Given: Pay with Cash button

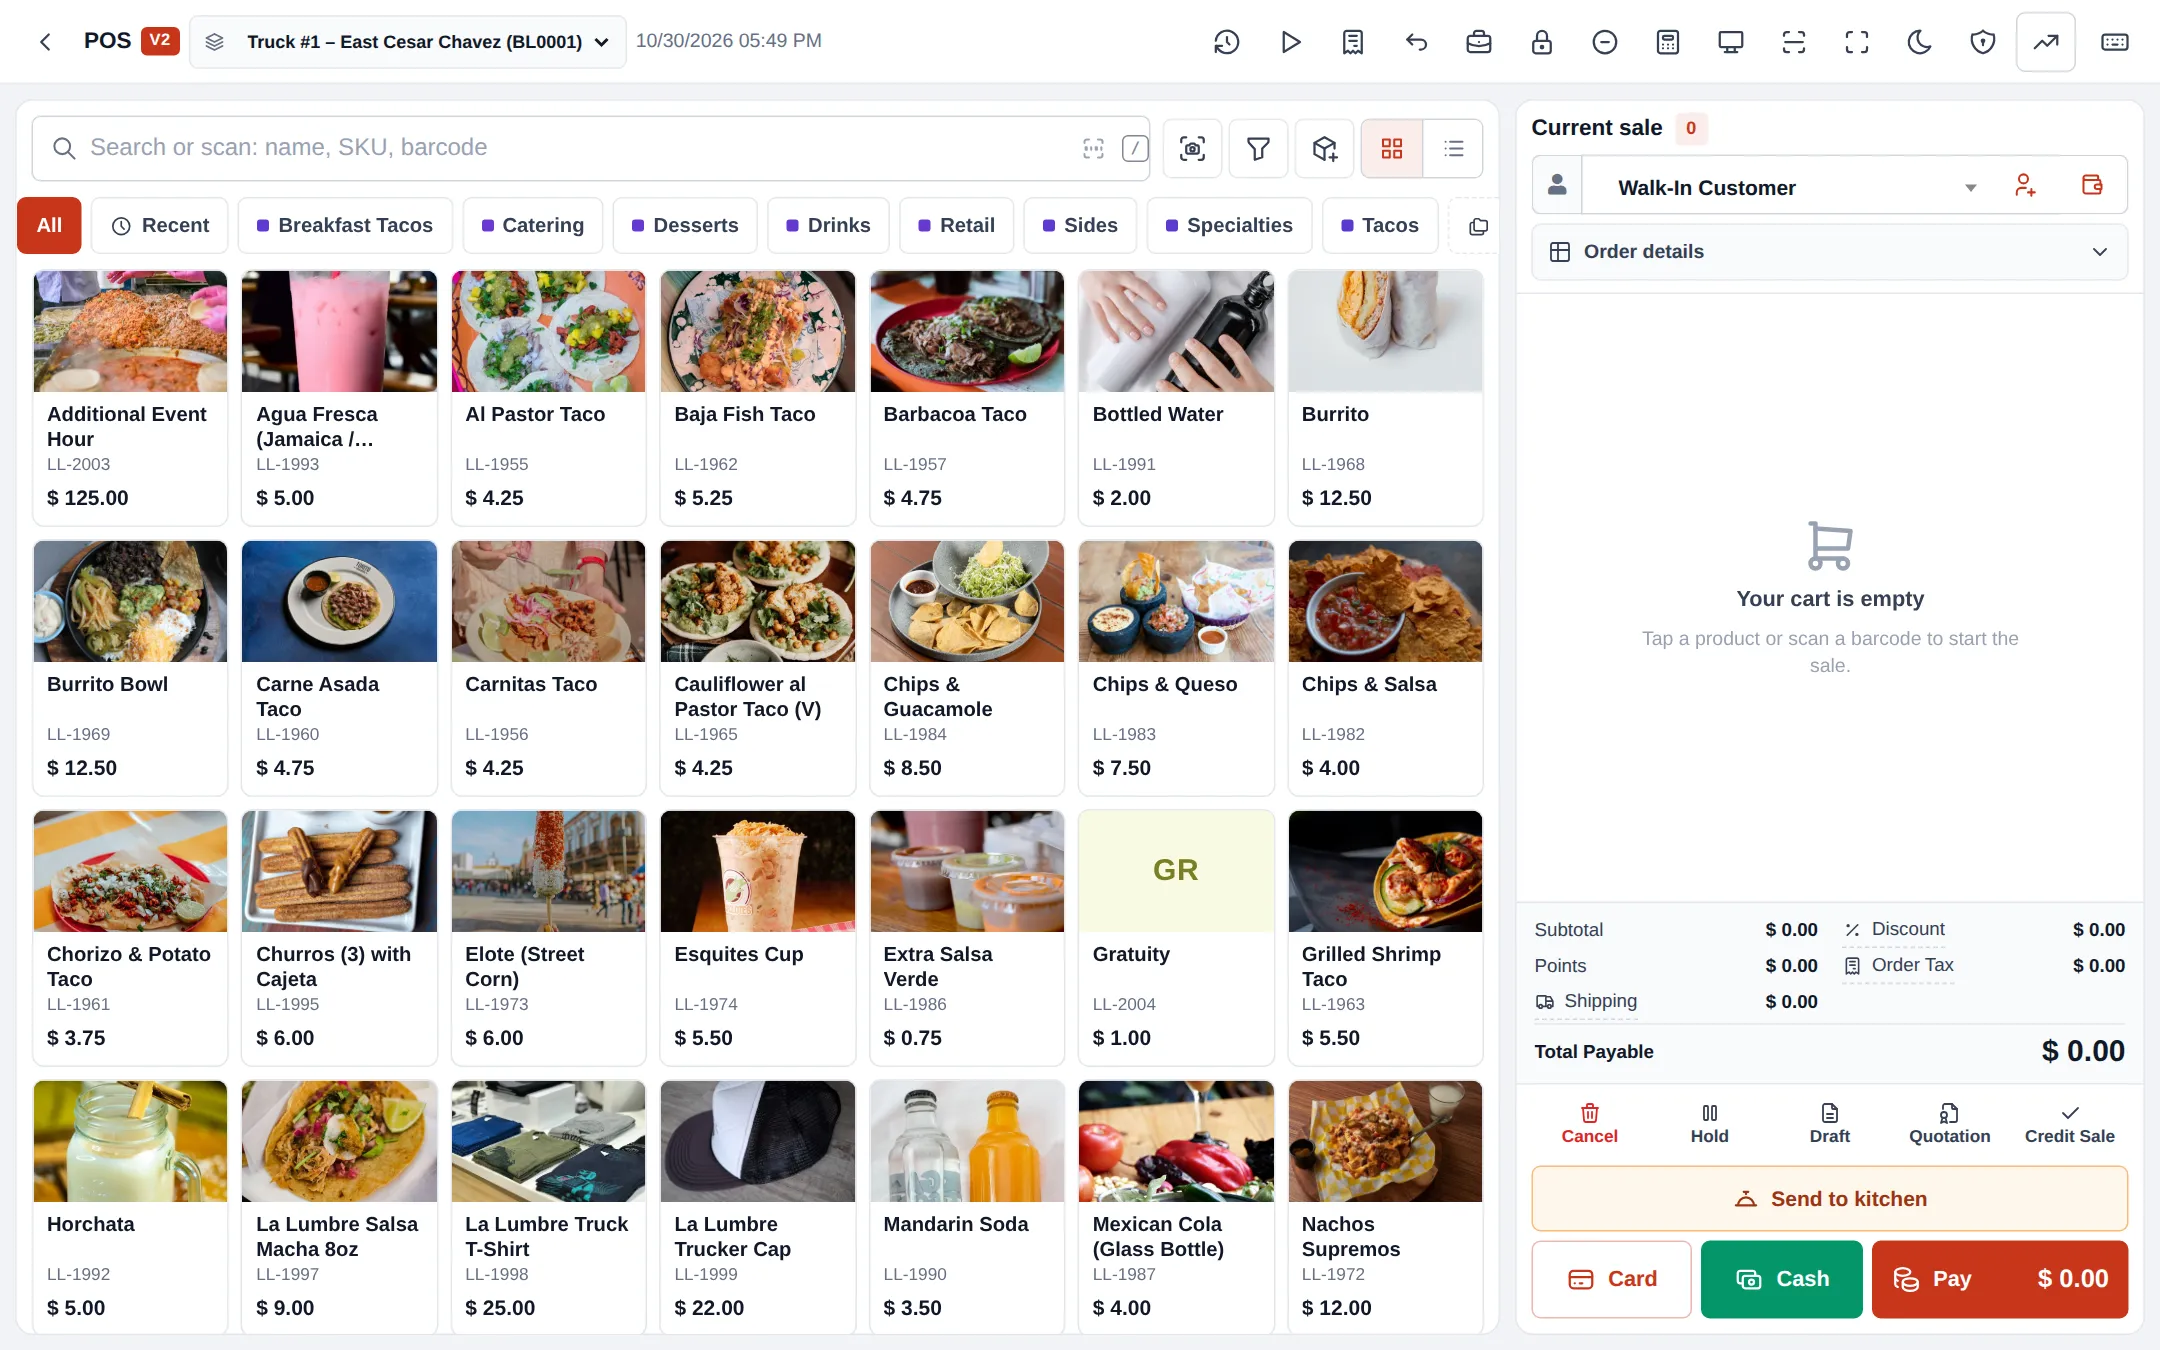Looking at the screenshot, I should [x=1782, y=1279].
